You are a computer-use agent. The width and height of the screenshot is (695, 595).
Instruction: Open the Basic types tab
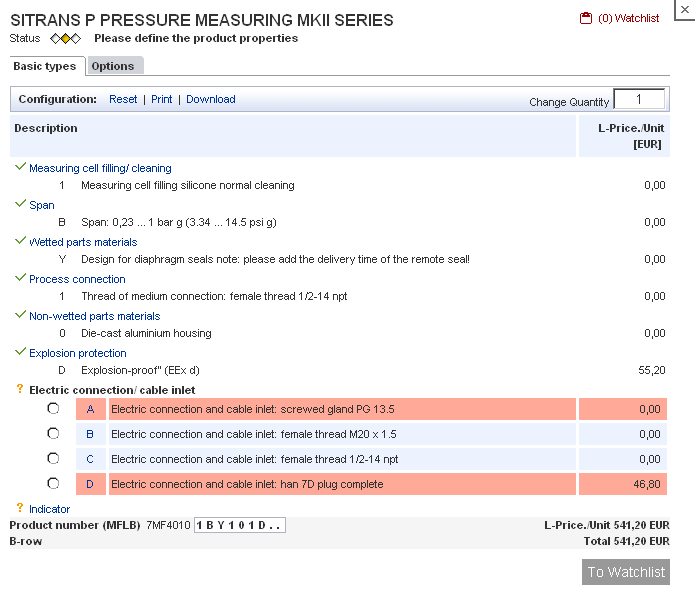47,66
